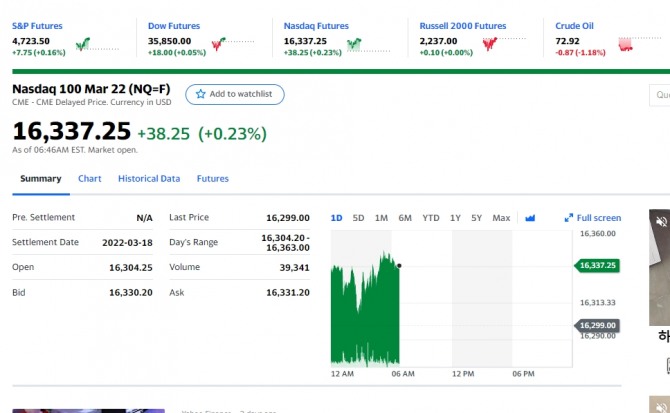Open the Crude Oil link
This screenshot has width=670, height=413.
click(x=574, y=26)
